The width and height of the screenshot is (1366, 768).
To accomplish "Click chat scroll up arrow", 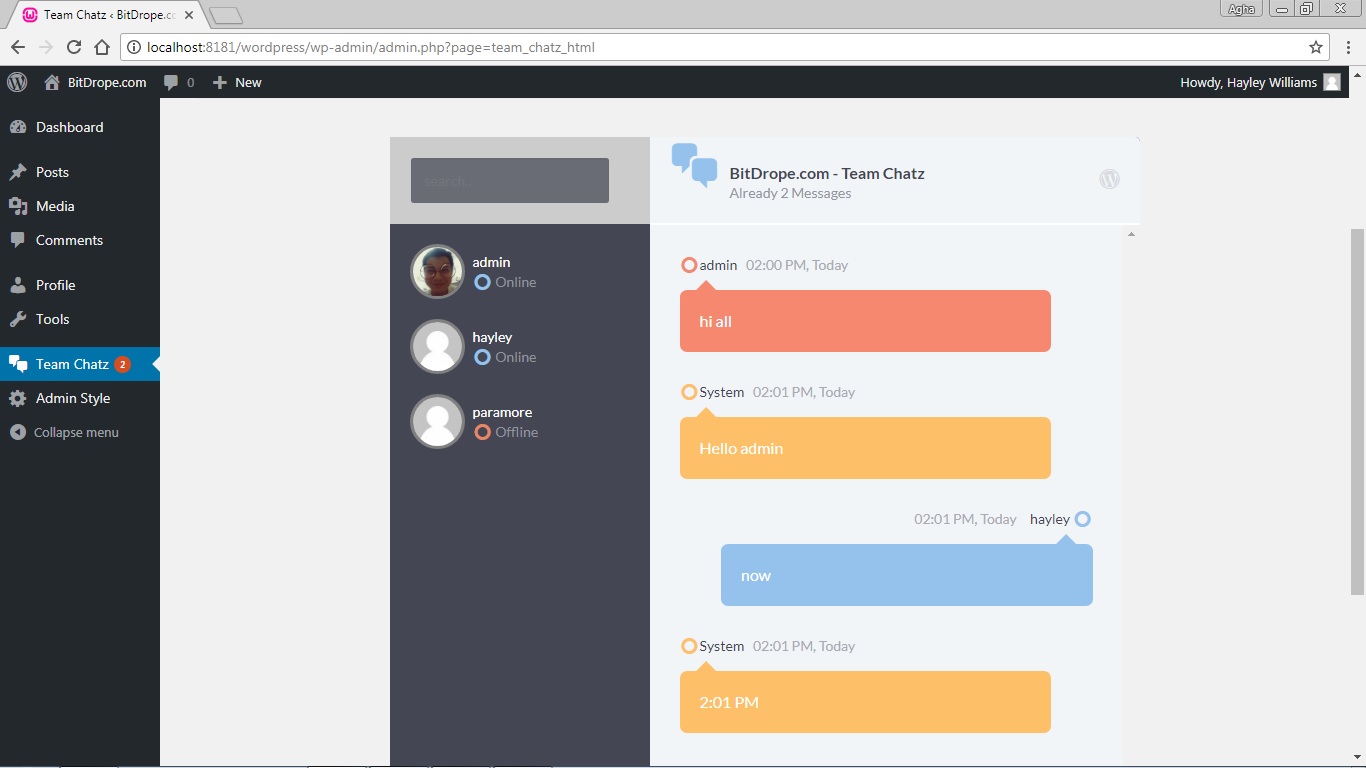I will tap(1131, 234).
